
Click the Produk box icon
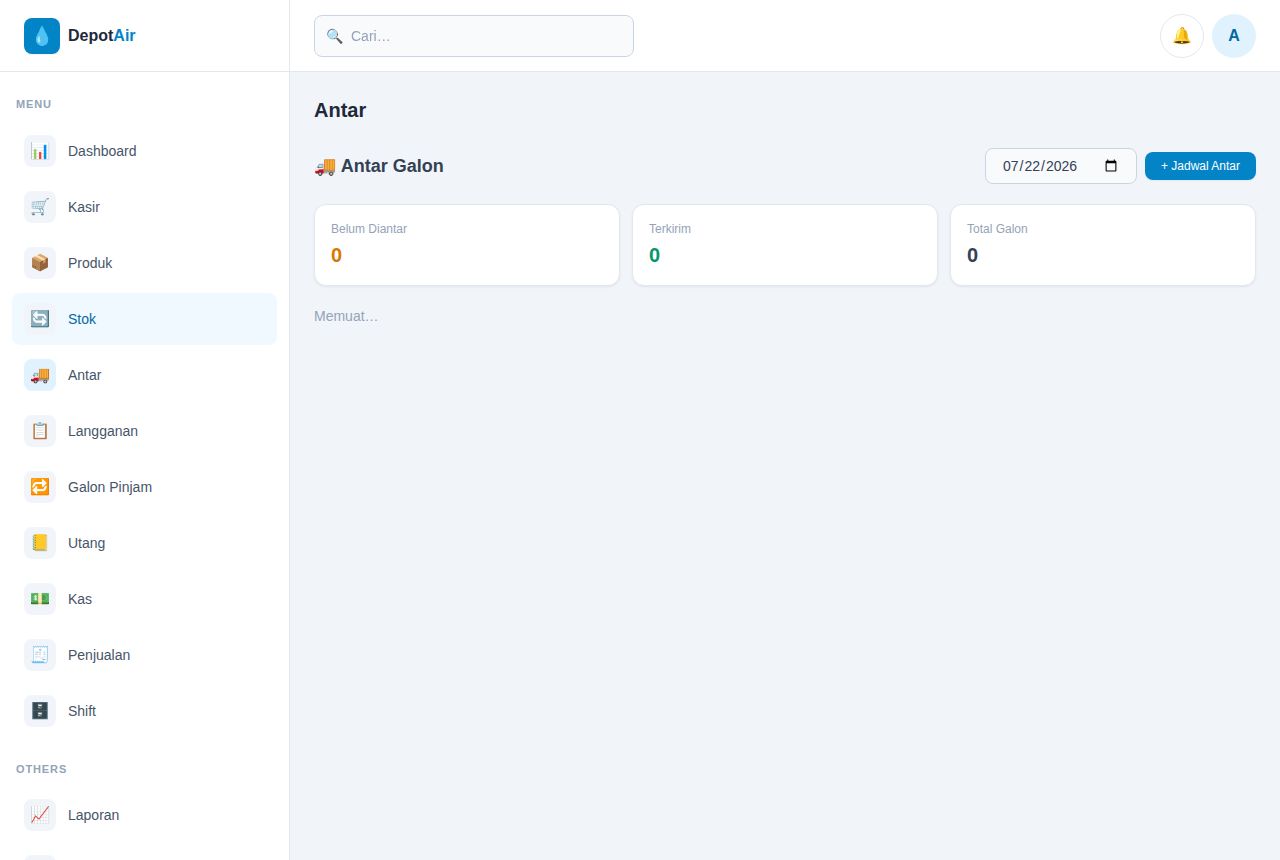click(x=40, y=263)
